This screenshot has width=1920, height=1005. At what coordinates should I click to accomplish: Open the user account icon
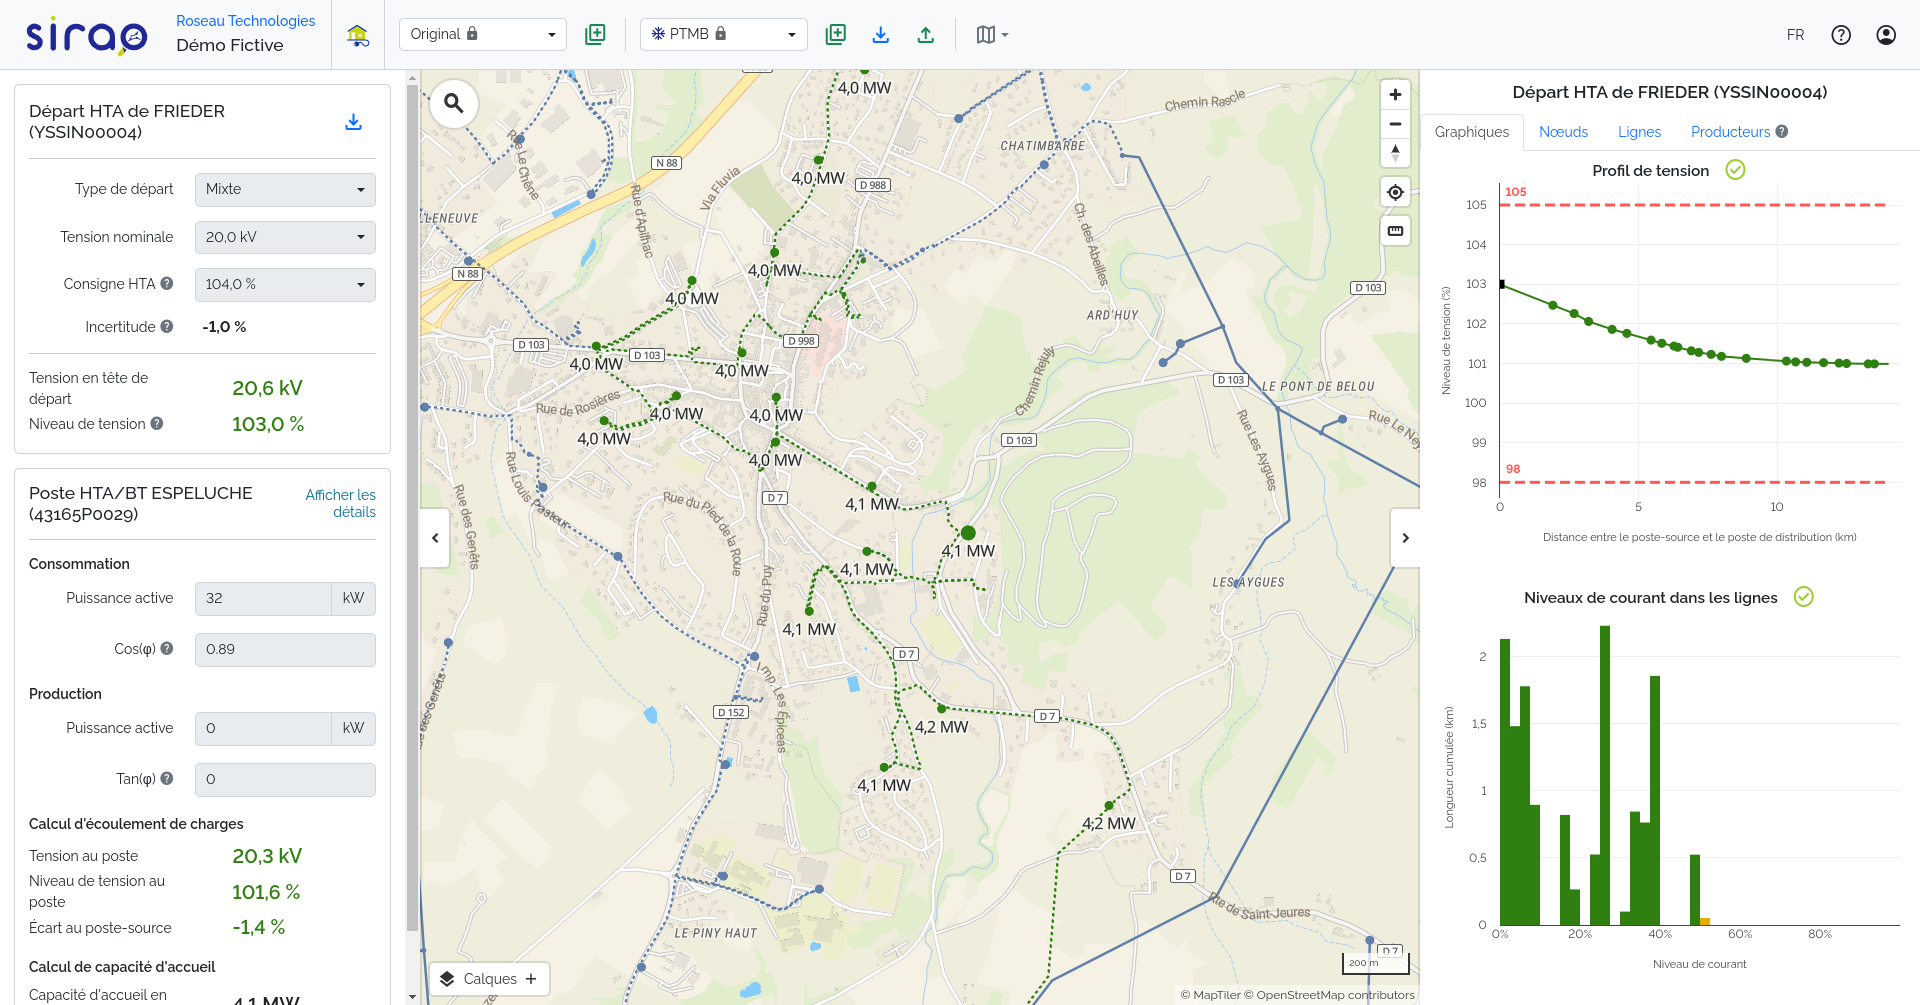coord(1886,35)
